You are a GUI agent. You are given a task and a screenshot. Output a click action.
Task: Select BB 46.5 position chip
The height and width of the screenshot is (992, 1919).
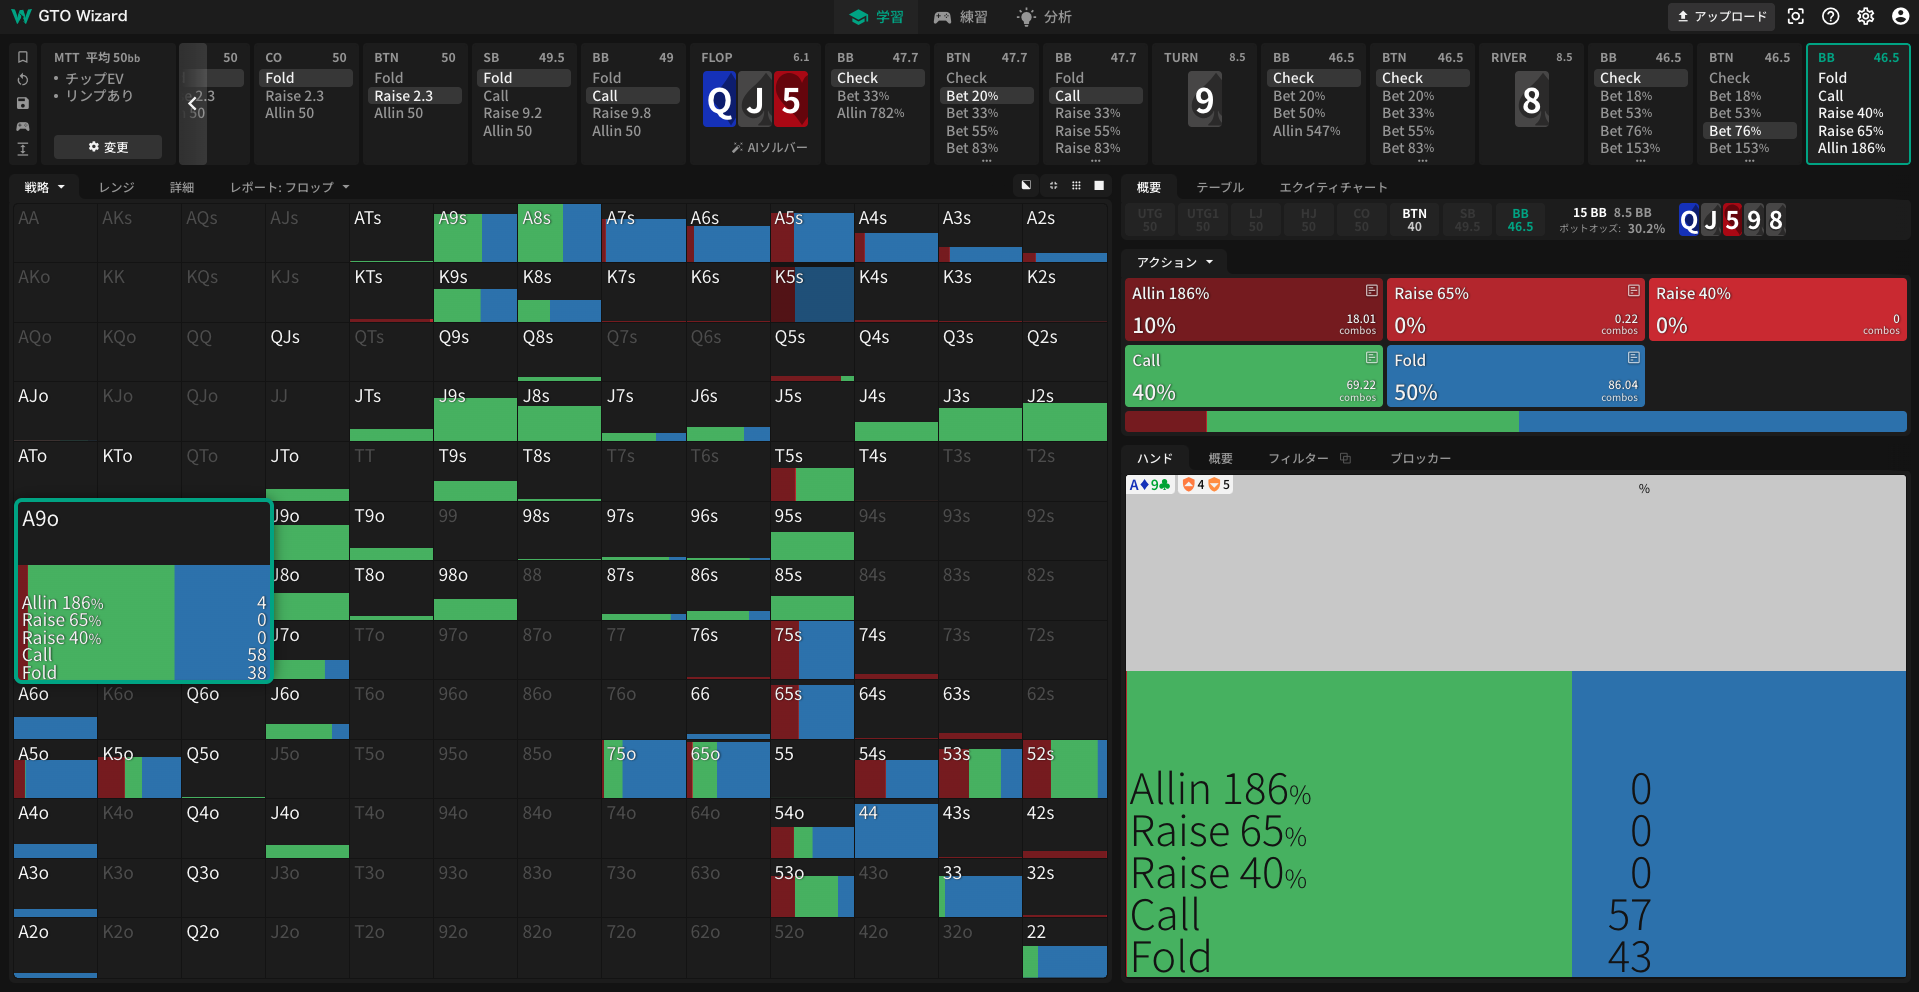[1520, 220]
